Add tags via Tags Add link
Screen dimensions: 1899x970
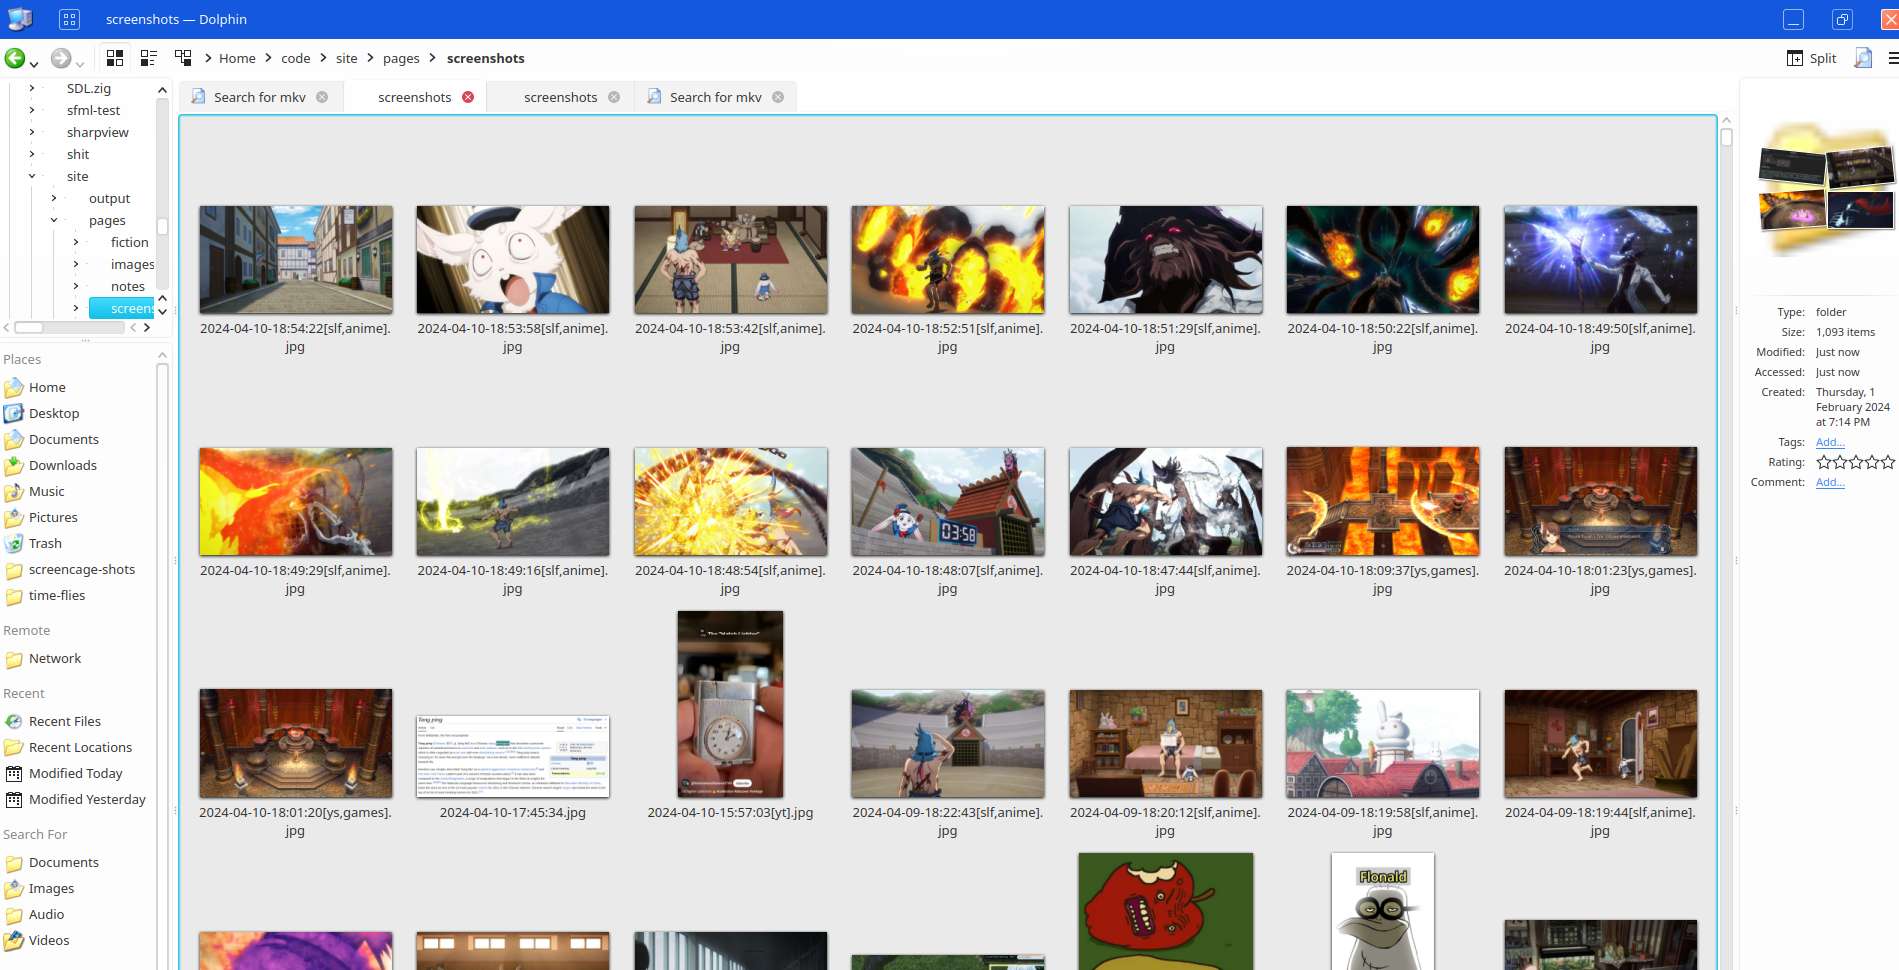[1830, 442]
